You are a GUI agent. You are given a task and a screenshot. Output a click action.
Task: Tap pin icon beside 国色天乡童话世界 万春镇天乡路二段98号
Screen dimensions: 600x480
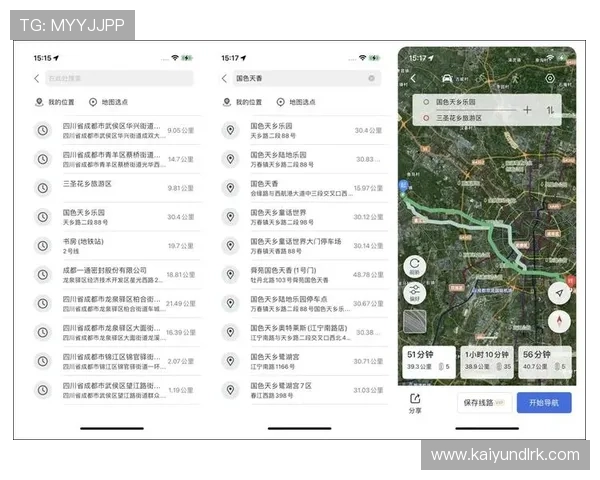pyautogui.click(x=230, y=217)
